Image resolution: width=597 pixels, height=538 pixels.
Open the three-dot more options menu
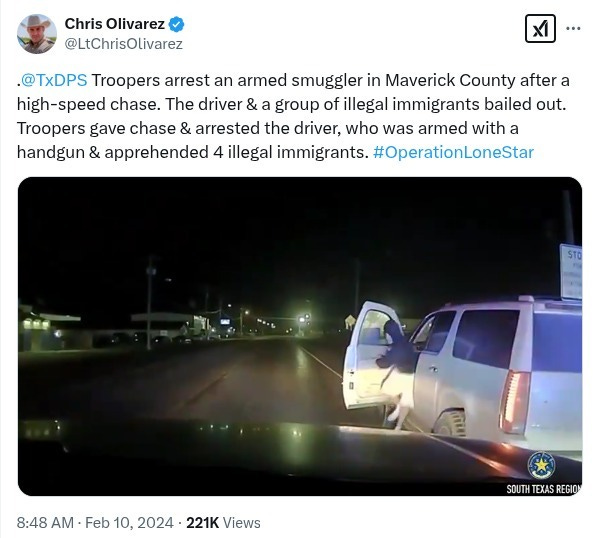click(x=573, y=28)
